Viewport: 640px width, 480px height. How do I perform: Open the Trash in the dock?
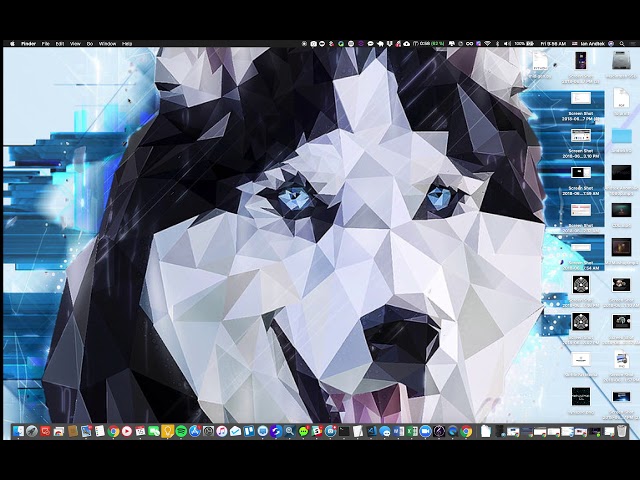pos(621,431)
